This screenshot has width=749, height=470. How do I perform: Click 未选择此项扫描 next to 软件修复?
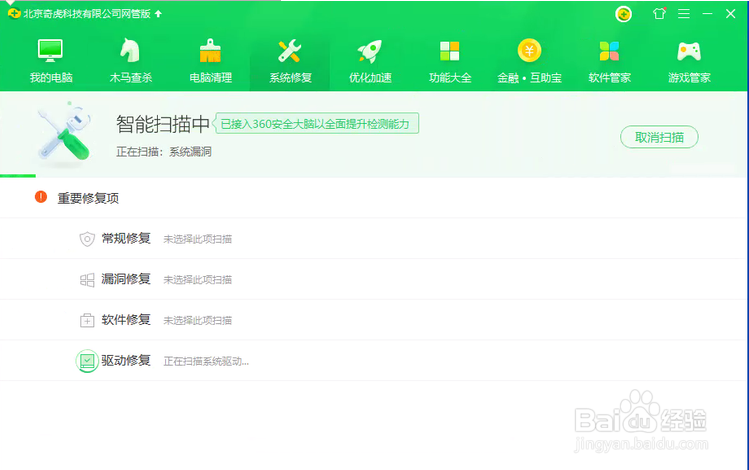pos(198,320)
